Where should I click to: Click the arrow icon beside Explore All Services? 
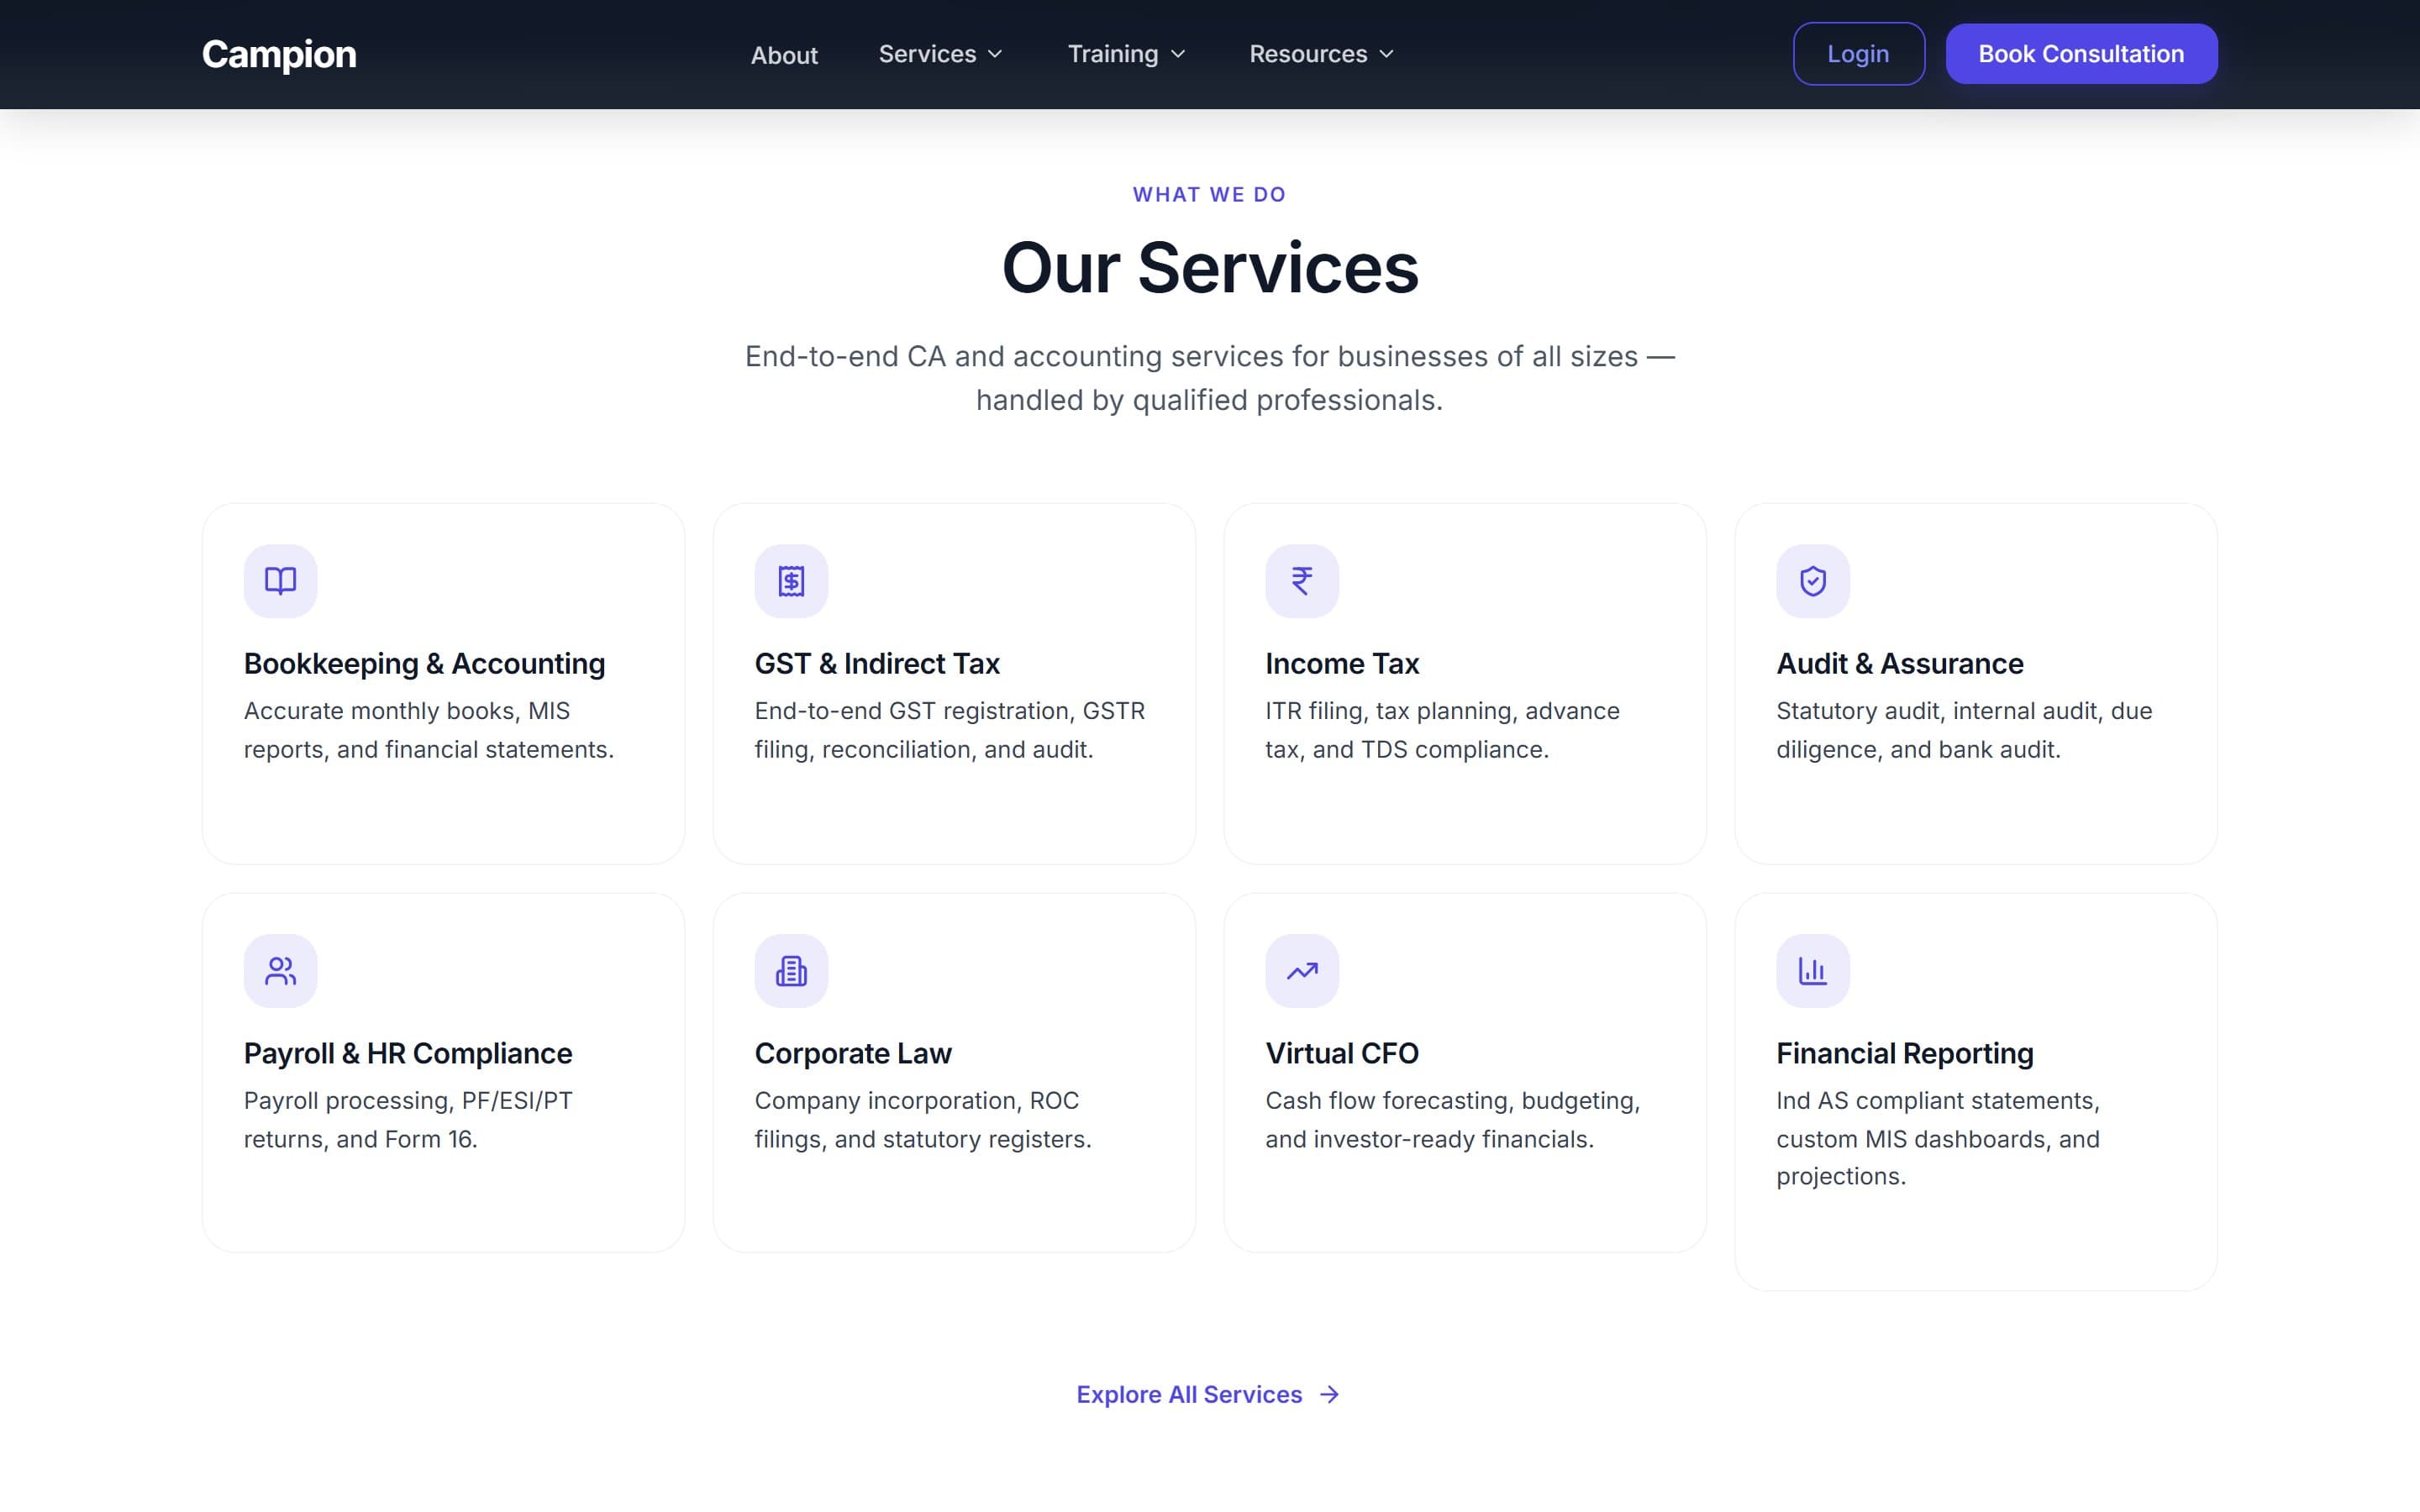coord(1329,1395)
